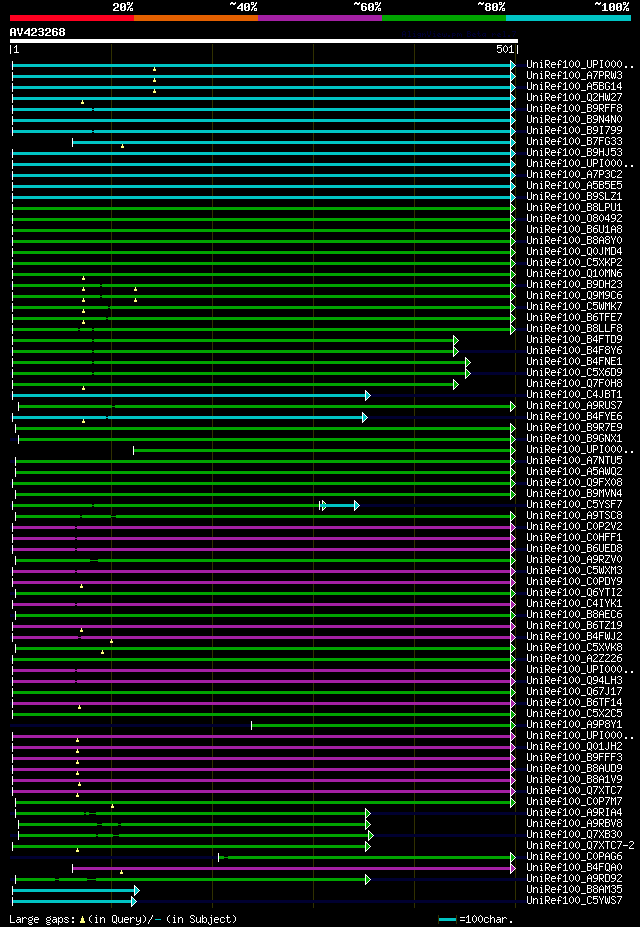640x927 pixels.
Task: Click the UniRef100_C4JBT1 hit label
Action: [x=574, y=395]
